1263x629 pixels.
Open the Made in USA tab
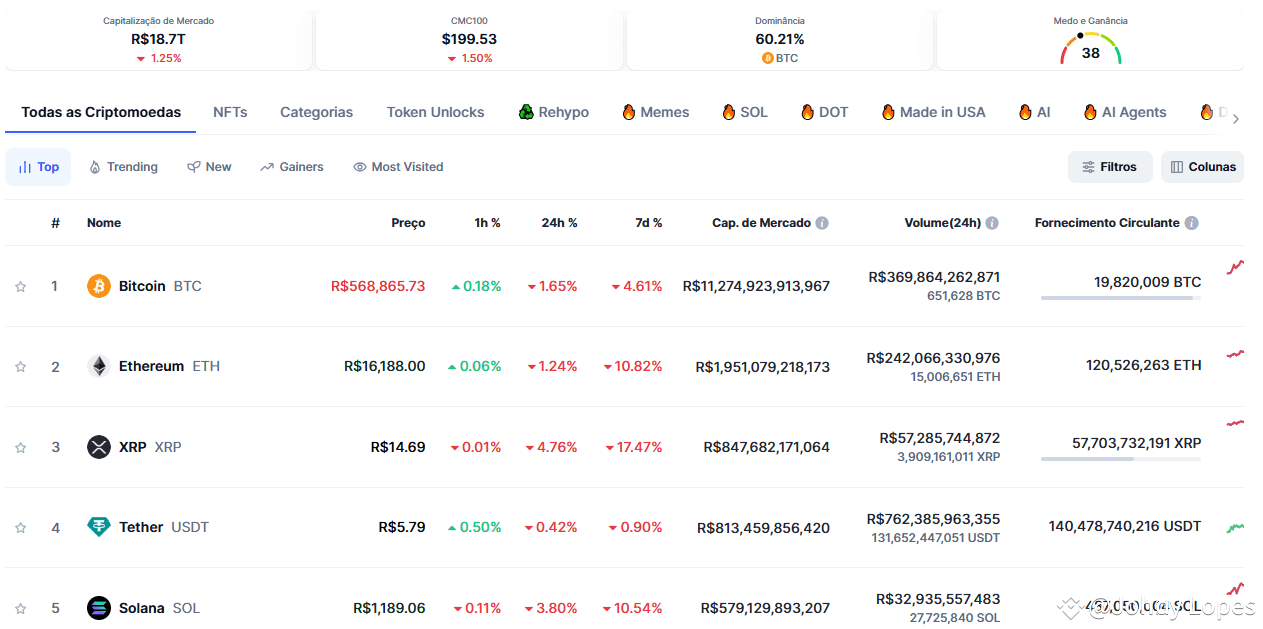click(934, 112)
